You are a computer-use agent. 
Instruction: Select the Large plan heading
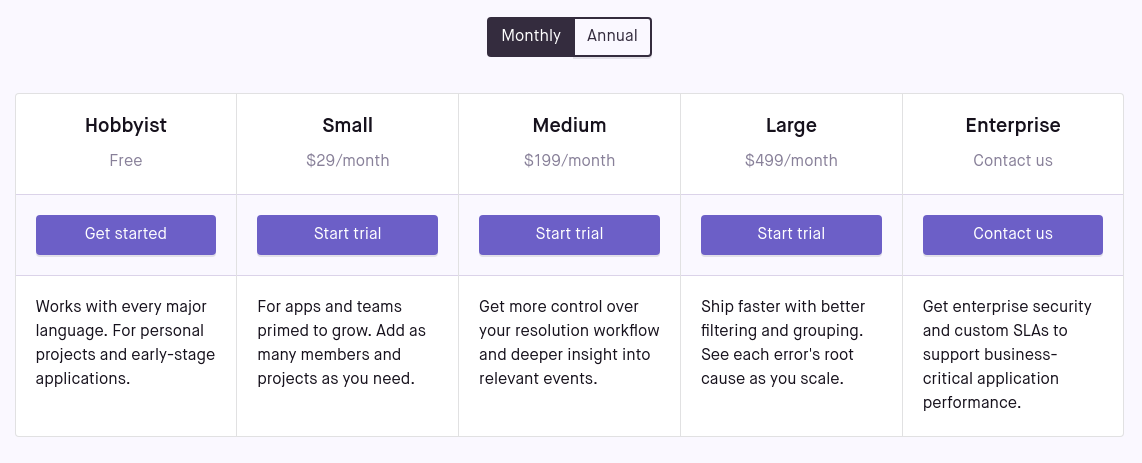click(x=791, y=125)
